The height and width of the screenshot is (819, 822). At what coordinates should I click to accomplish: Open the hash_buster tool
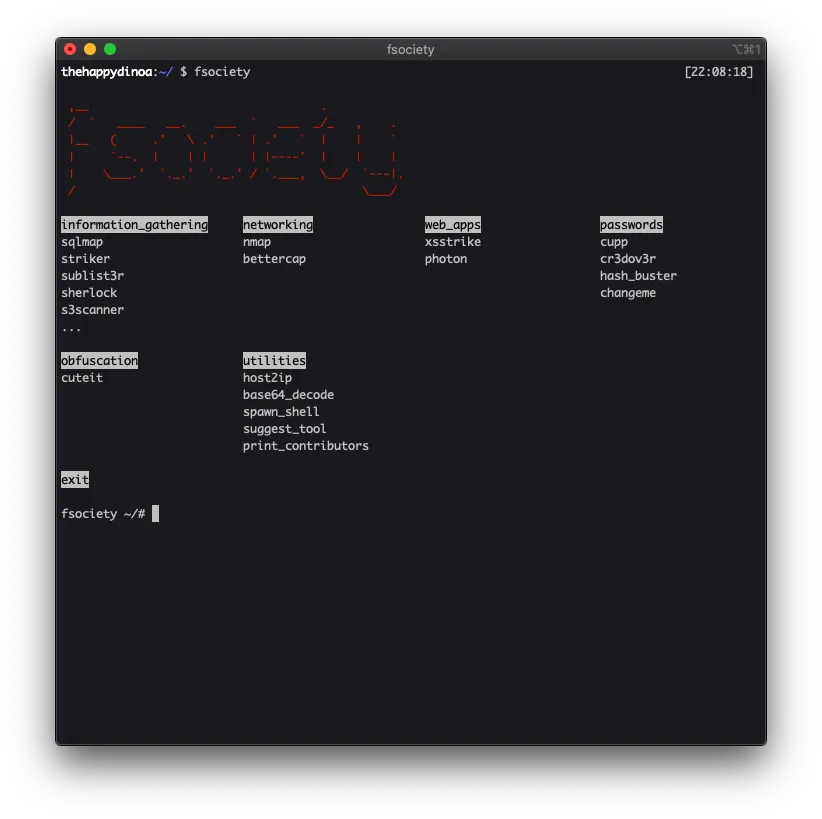pyautogui.click(x=637, y=275)
